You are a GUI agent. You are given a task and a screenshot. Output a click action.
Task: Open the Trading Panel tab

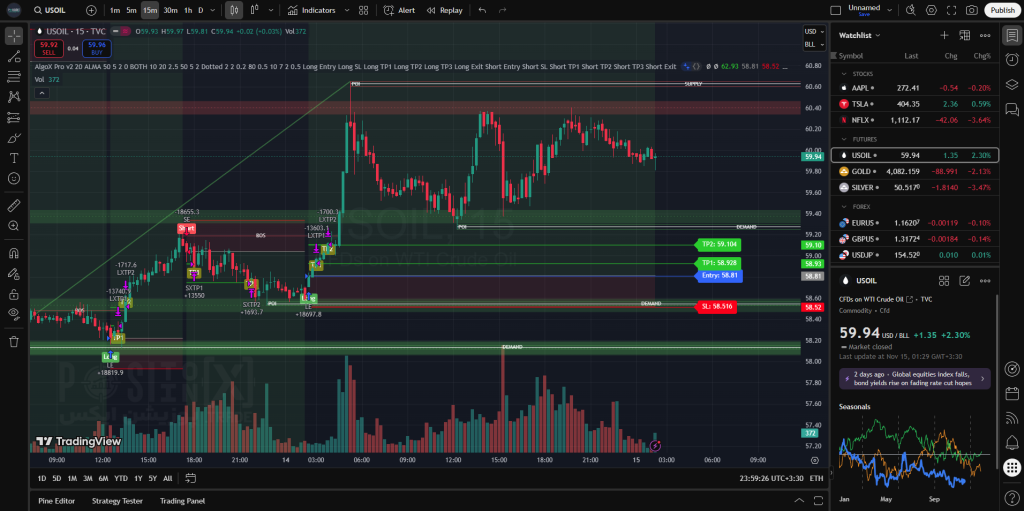tap(182, 501)
